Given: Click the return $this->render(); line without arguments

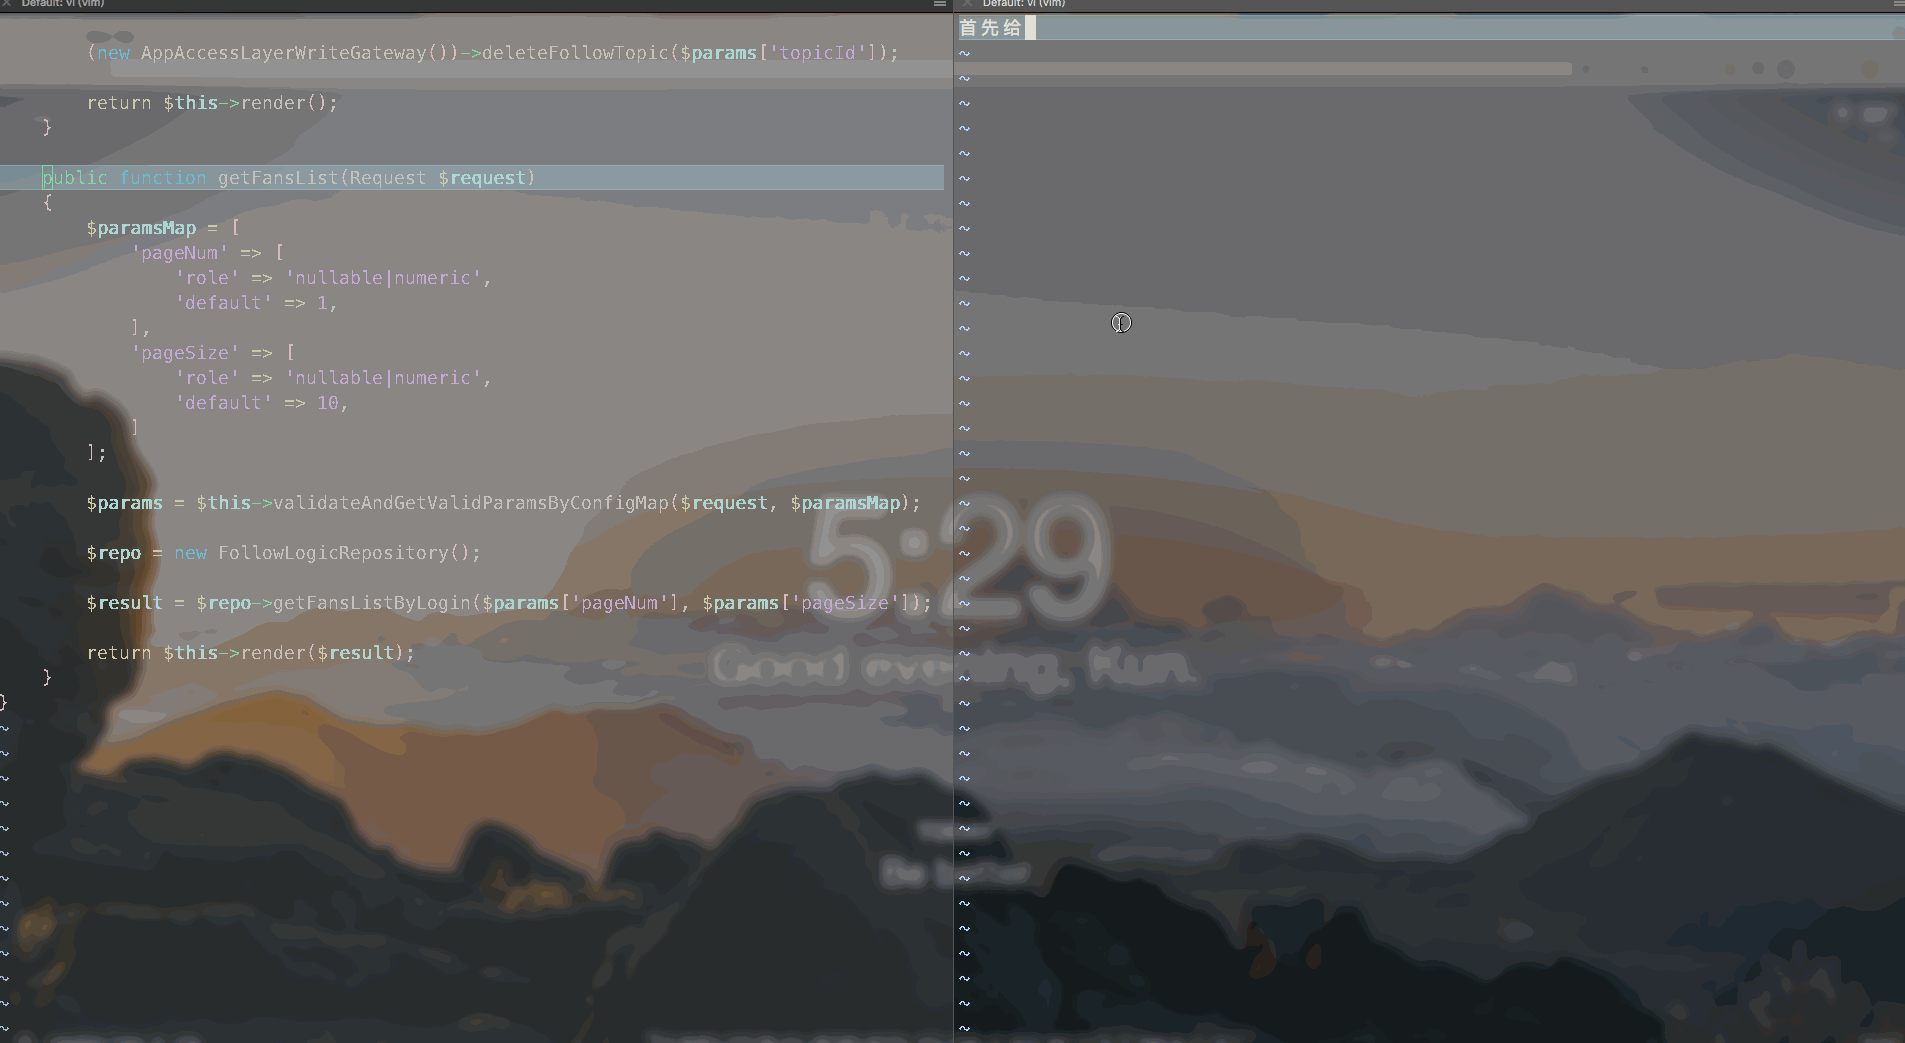Looking at the screenshot, I should (212, 103).
